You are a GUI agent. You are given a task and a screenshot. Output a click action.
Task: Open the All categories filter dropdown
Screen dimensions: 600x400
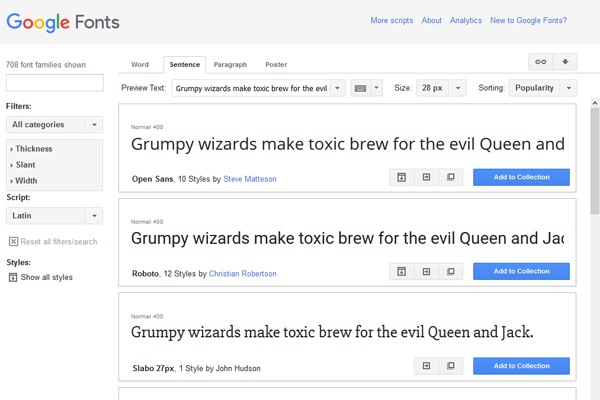click(x=54, y=124)
